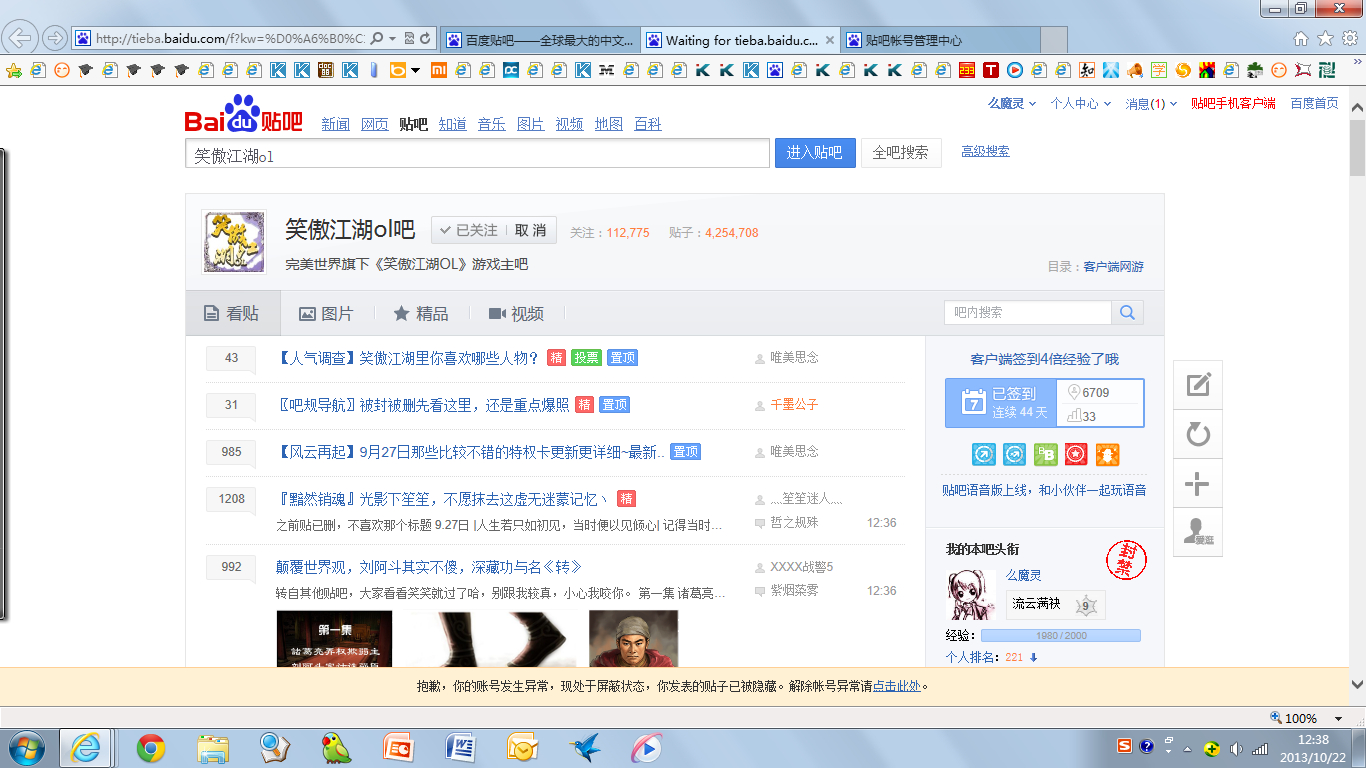The height and width of the screenshot is (768, 1366).
Task: Open the post 〖吧规导航〗被封被删先看这里
Action: (422, 405)
